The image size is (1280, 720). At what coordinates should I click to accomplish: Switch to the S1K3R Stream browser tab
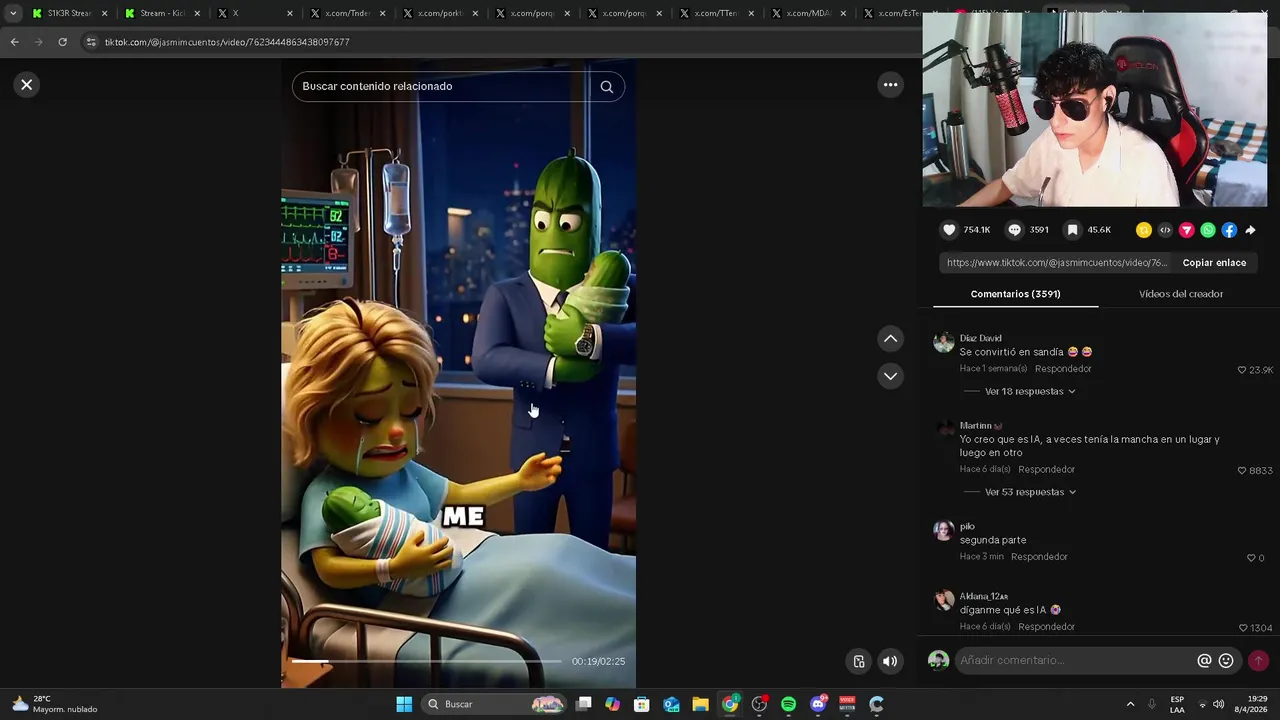tap(68, 13)
